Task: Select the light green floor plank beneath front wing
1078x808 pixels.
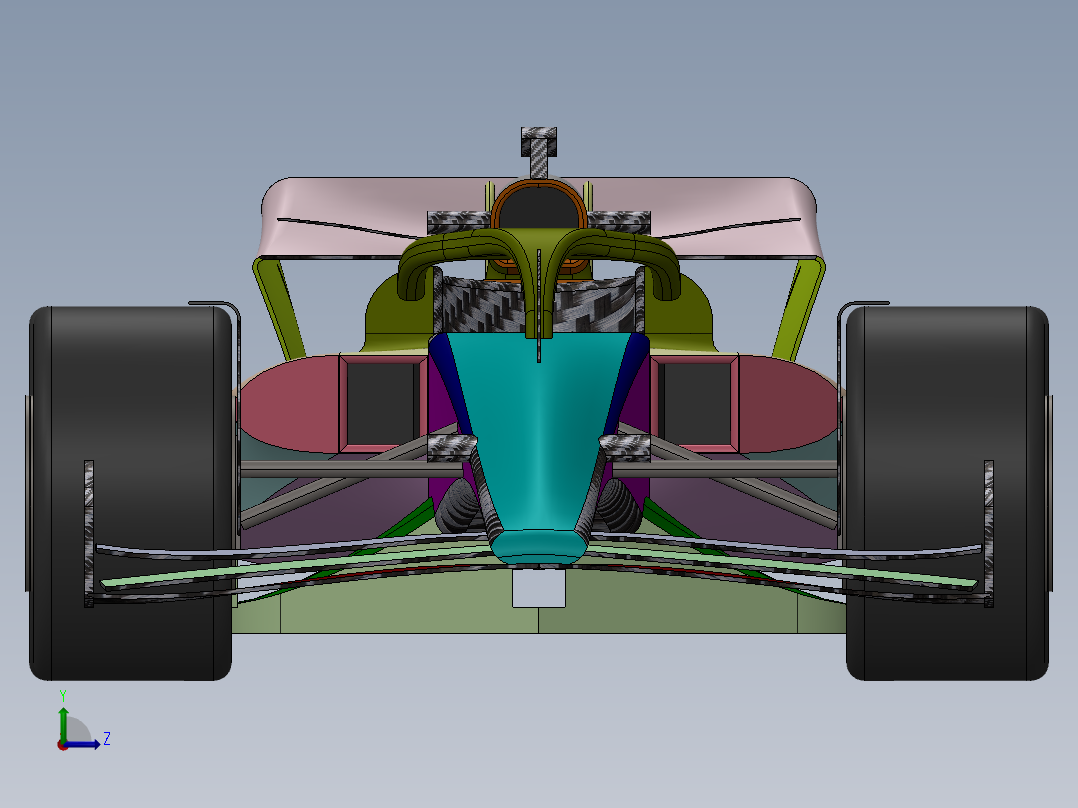Action: (x=538, y=602)
